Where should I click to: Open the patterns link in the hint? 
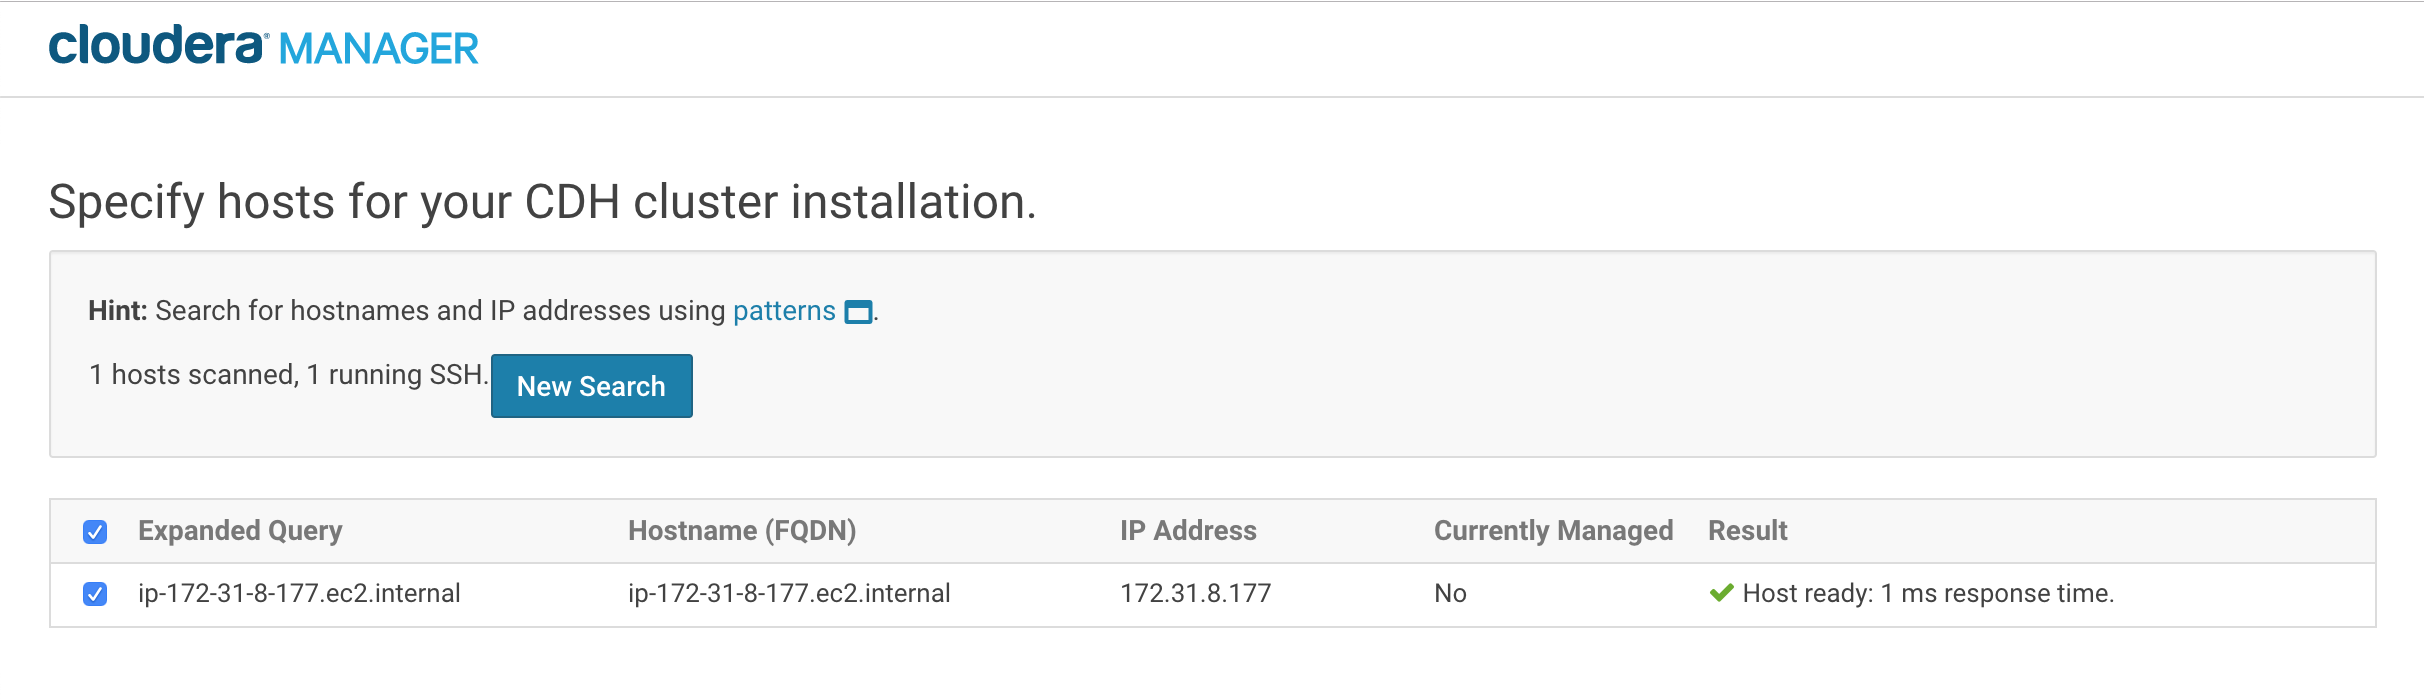[x=783, y=310]
